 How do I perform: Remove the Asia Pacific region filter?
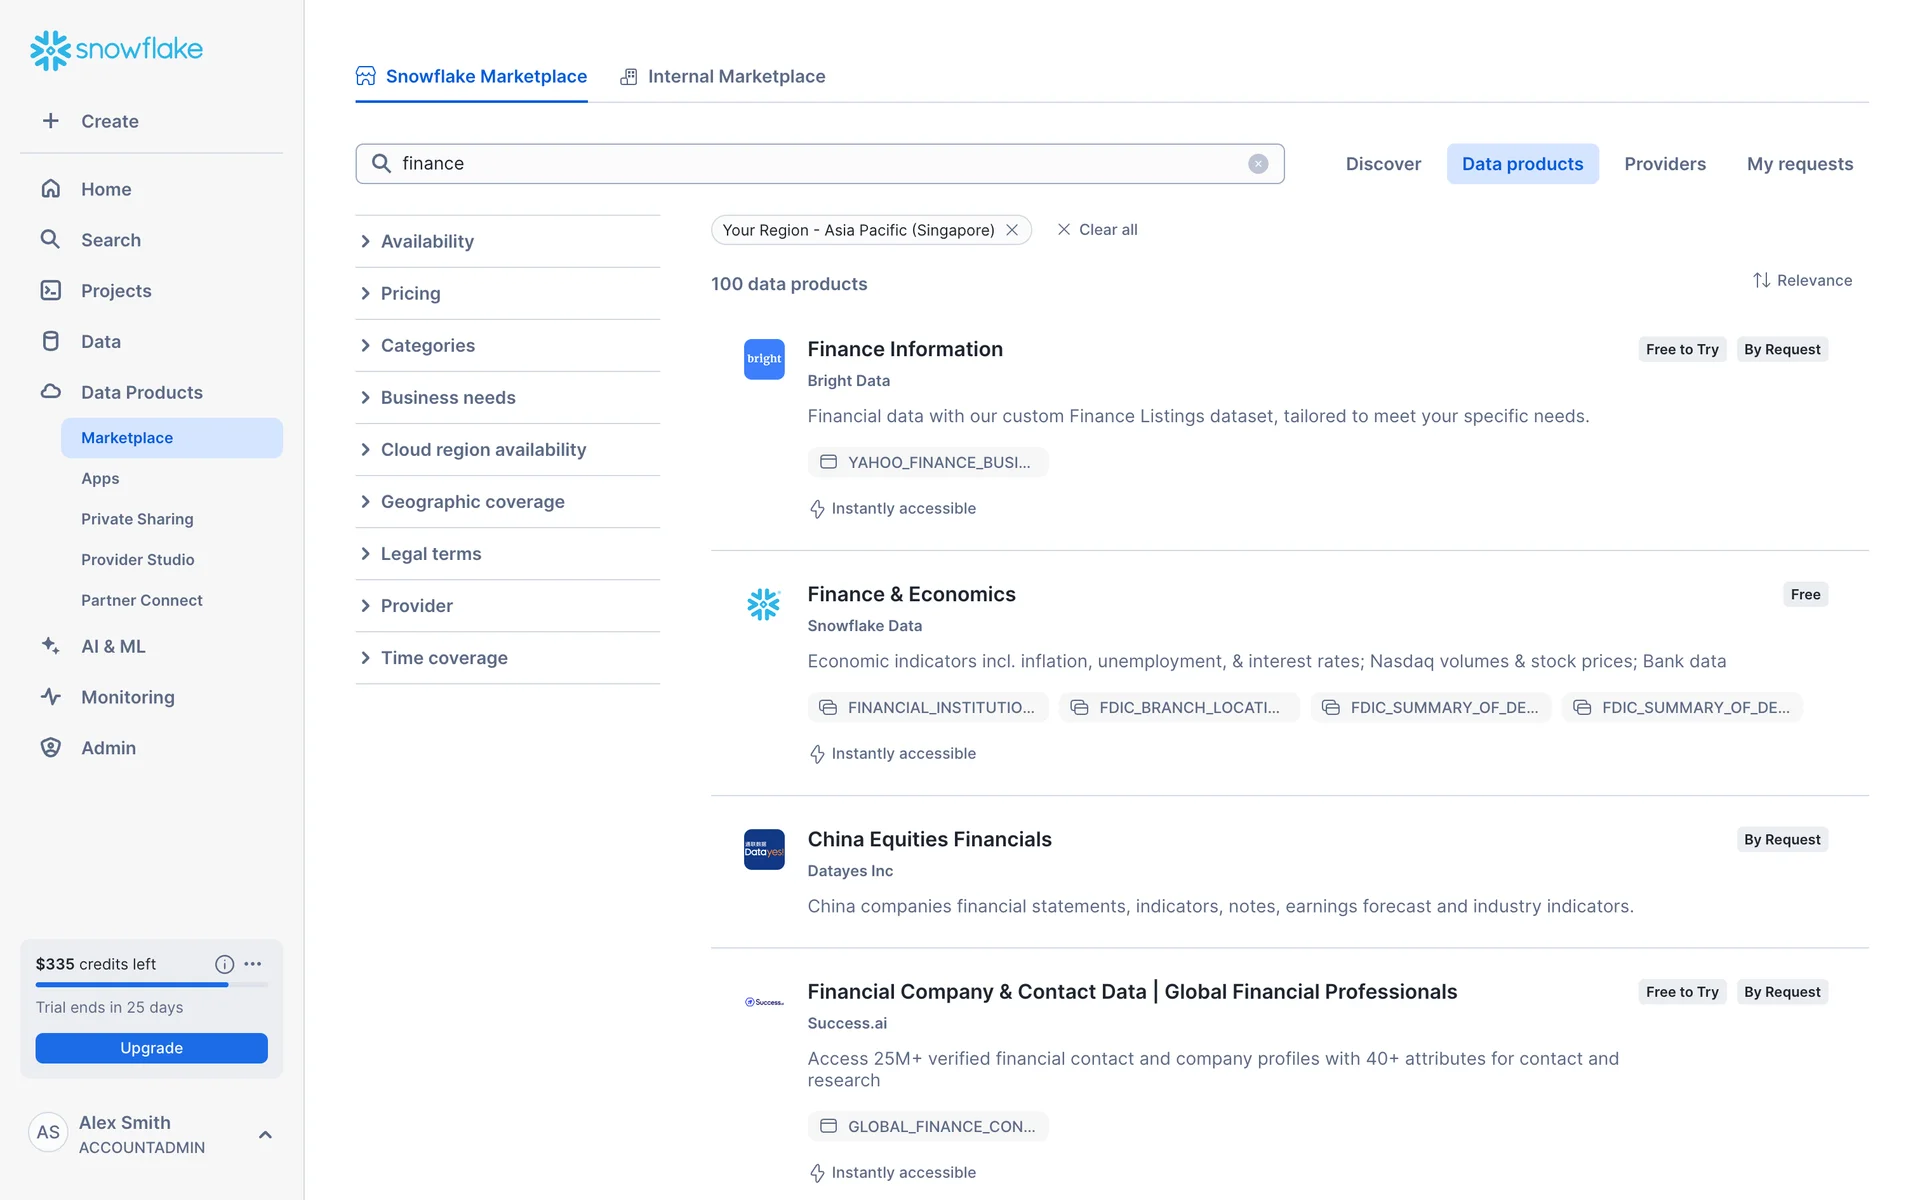[1012, 230]
